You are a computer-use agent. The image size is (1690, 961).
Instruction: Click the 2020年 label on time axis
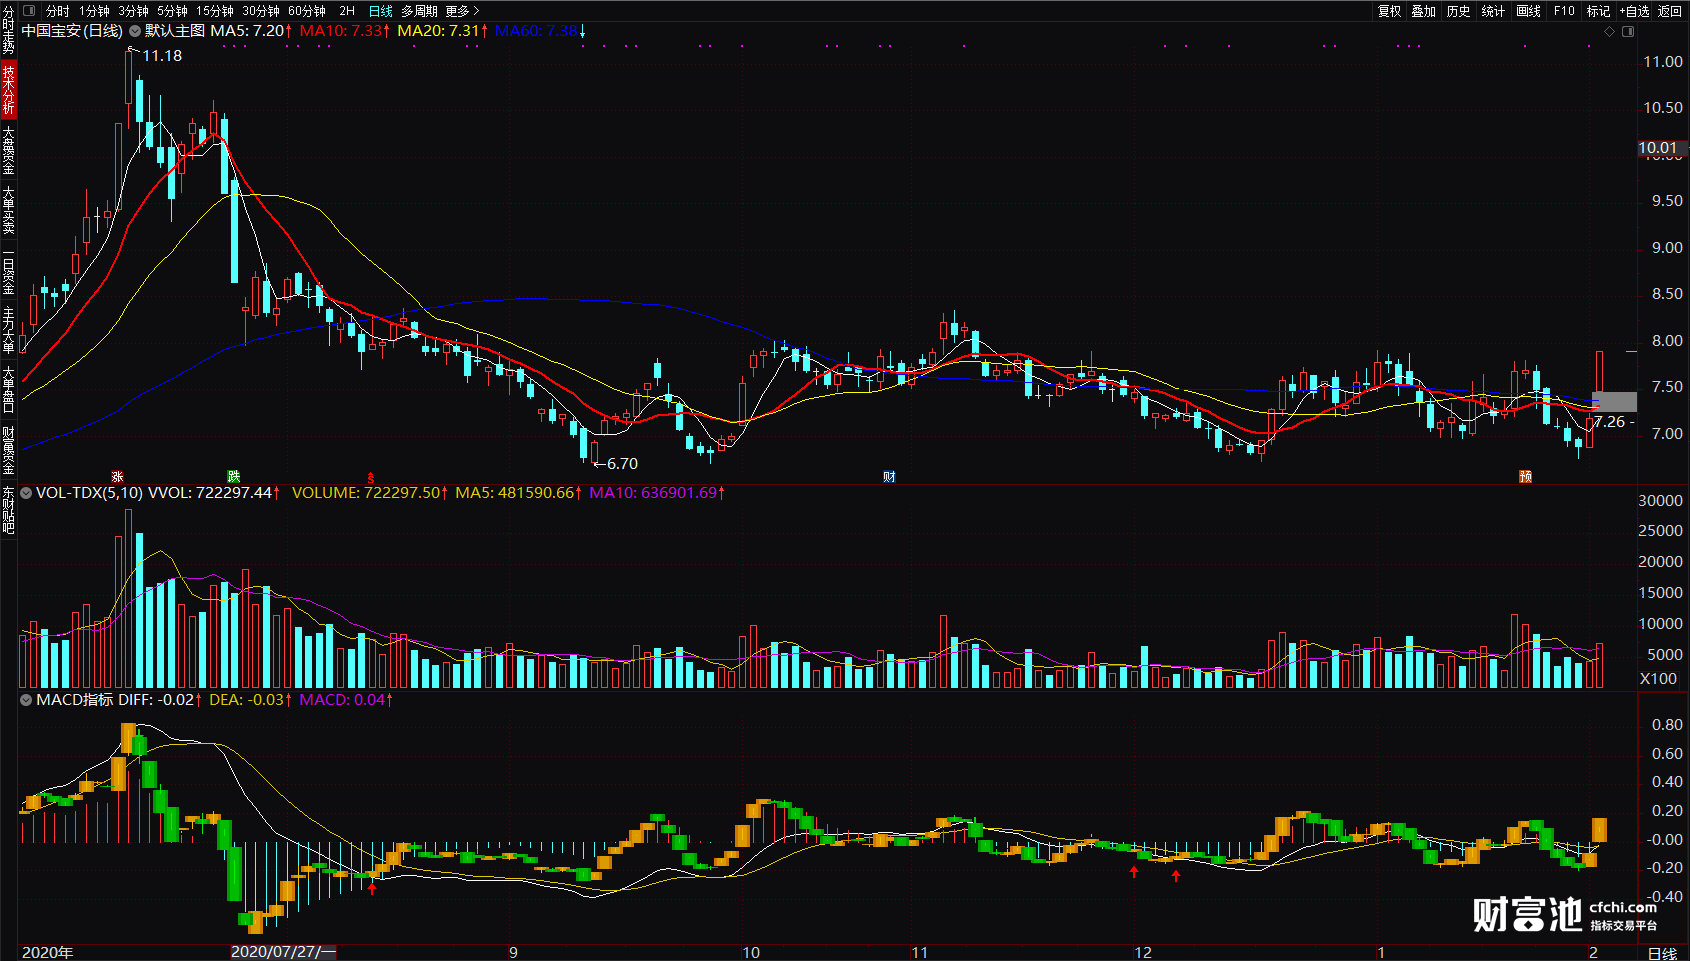[x=47, y=952]
